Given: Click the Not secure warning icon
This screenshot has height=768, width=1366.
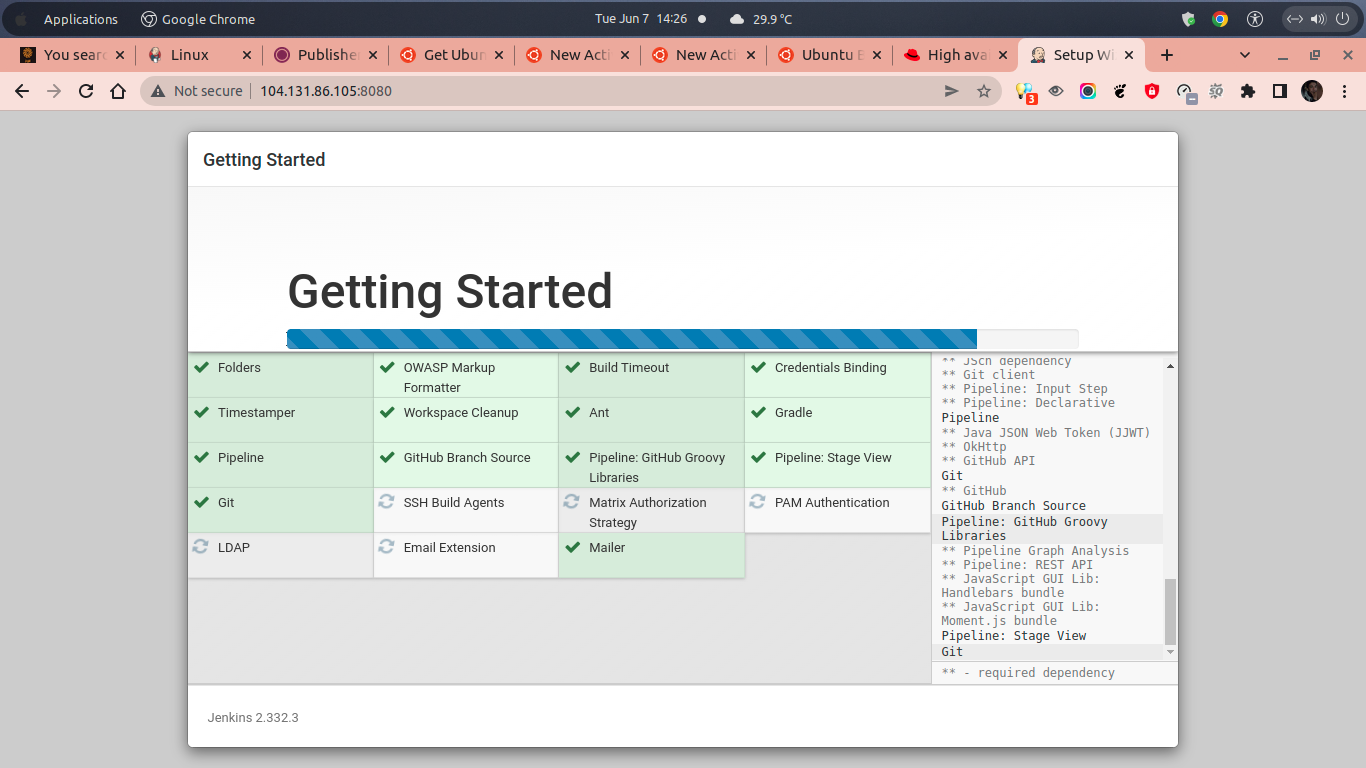Looking at the screenshot, I should click(158, 91).
